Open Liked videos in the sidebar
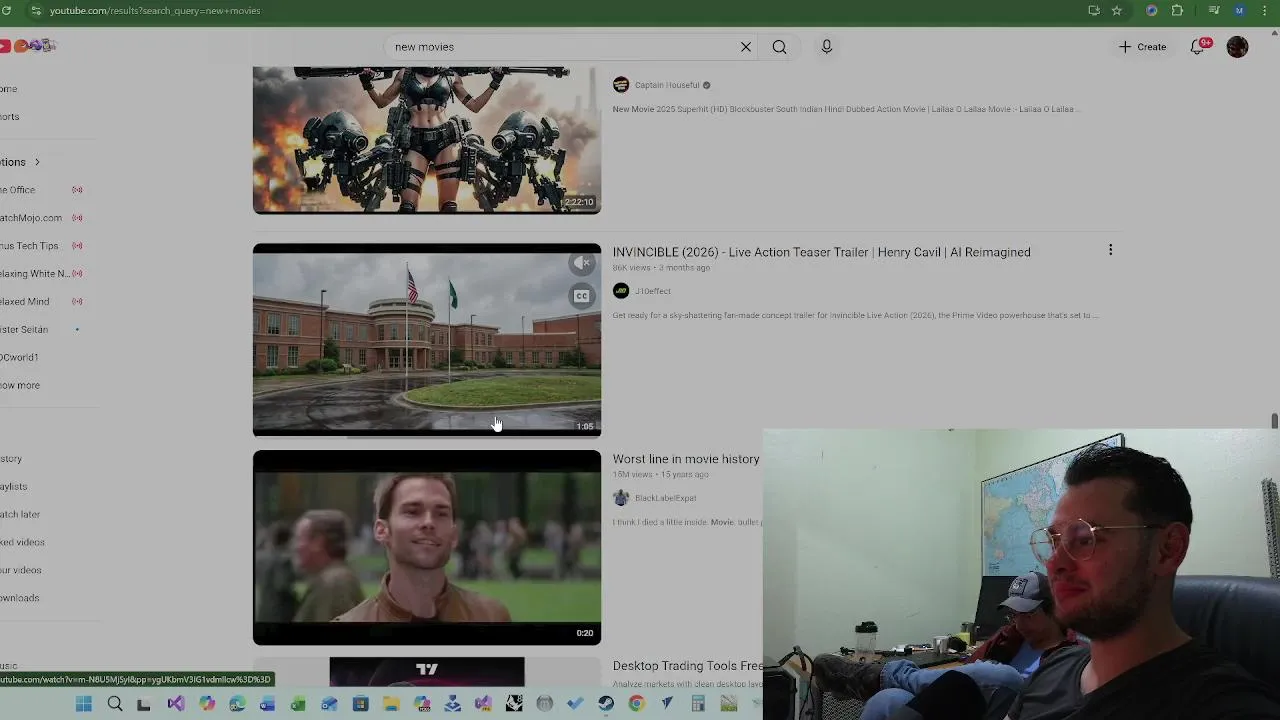Viewport: 1280px width, 720px height. click(22, 543)
